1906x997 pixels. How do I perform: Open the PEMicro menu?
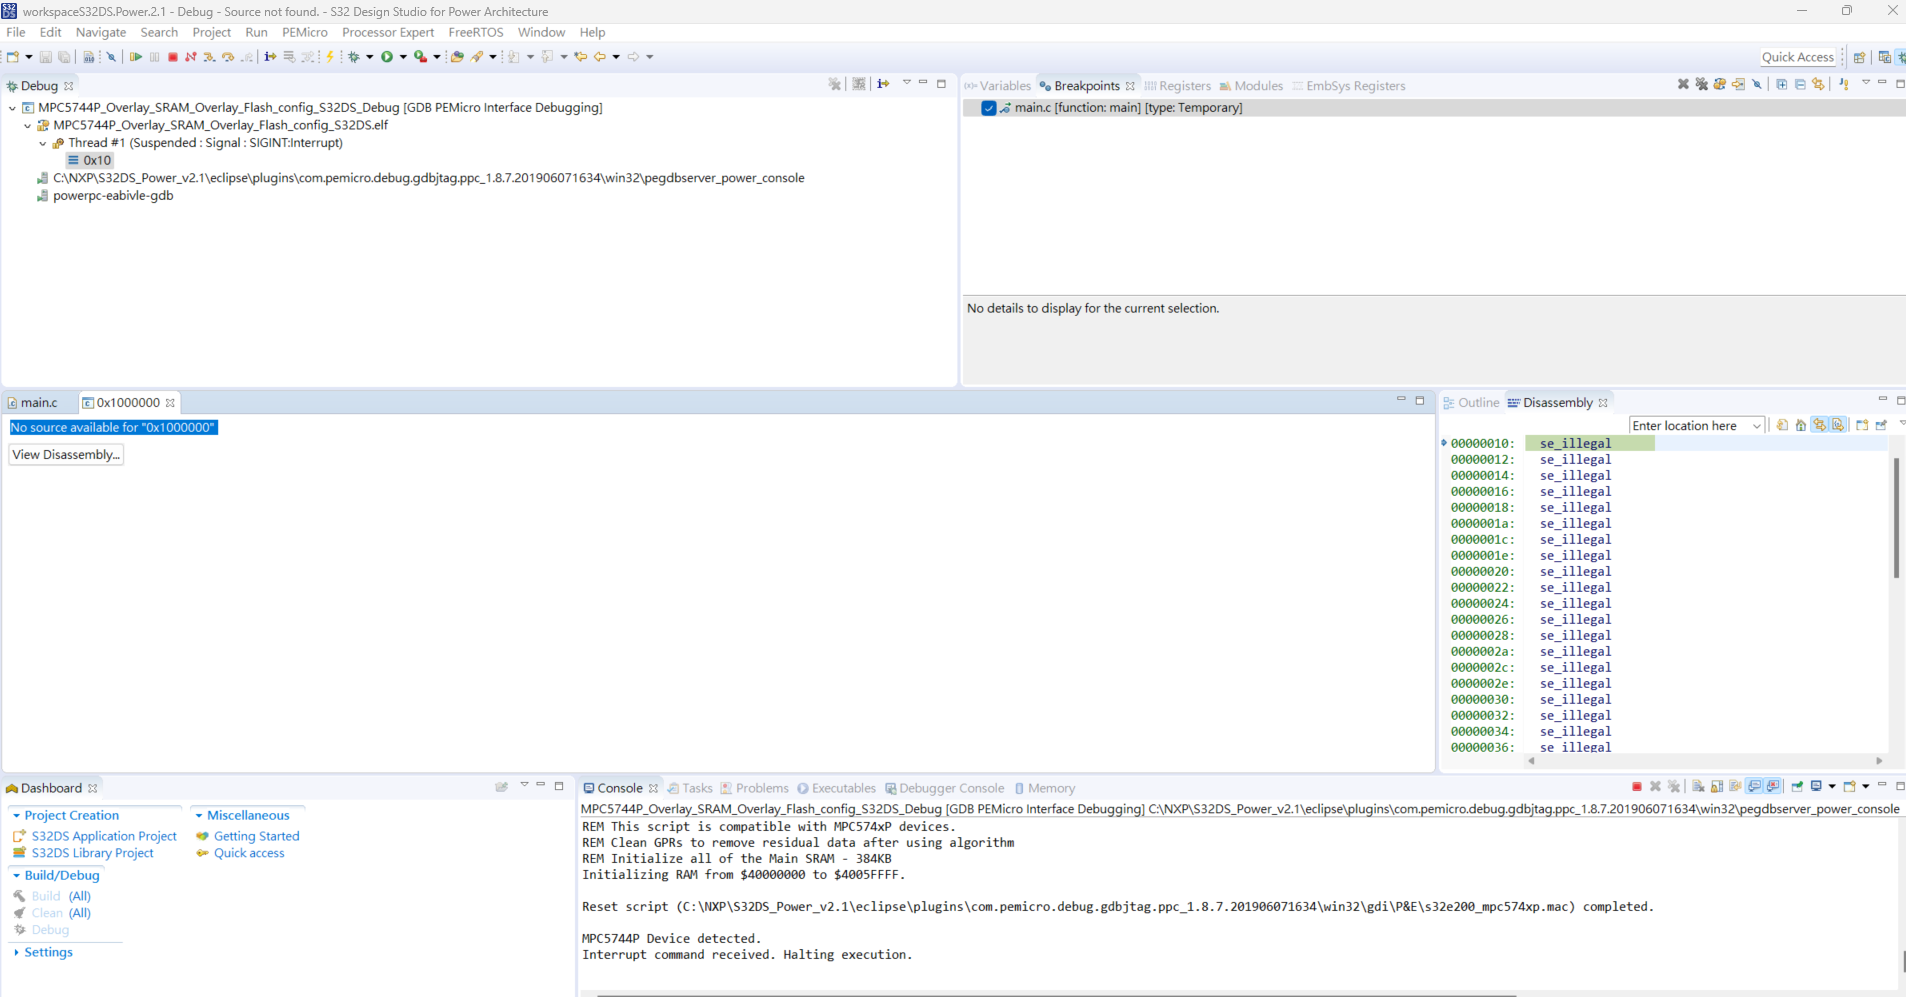click(305, 32)
